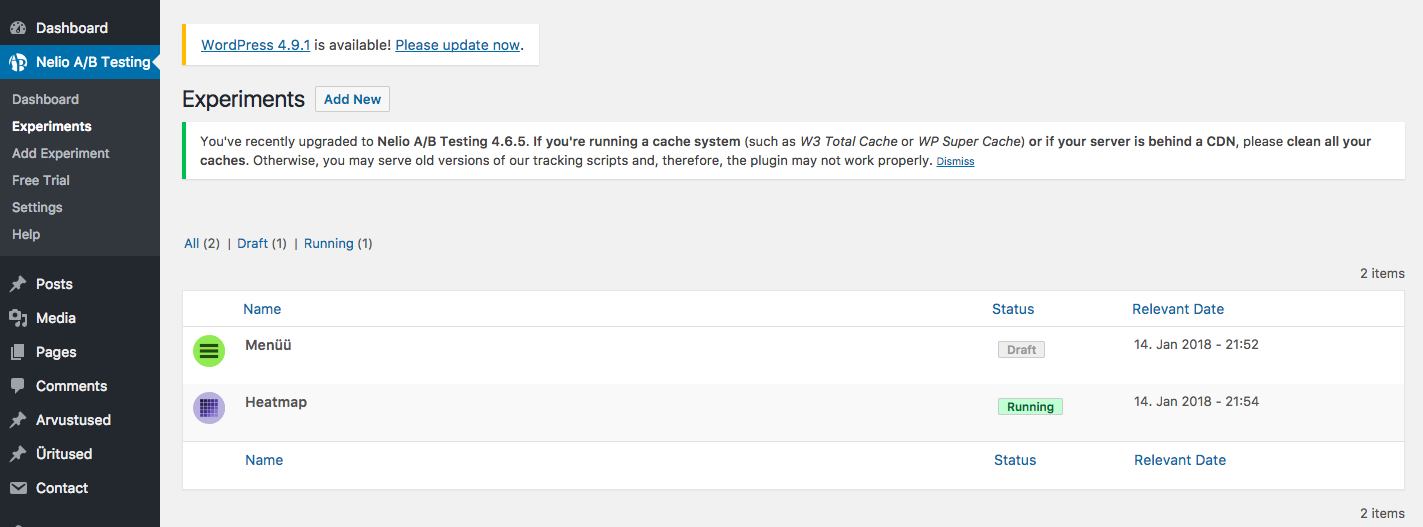This screenshot has width=1423, height=527.
Task: Sort by Relevant Date in table footer
Action: [1180, 460]
